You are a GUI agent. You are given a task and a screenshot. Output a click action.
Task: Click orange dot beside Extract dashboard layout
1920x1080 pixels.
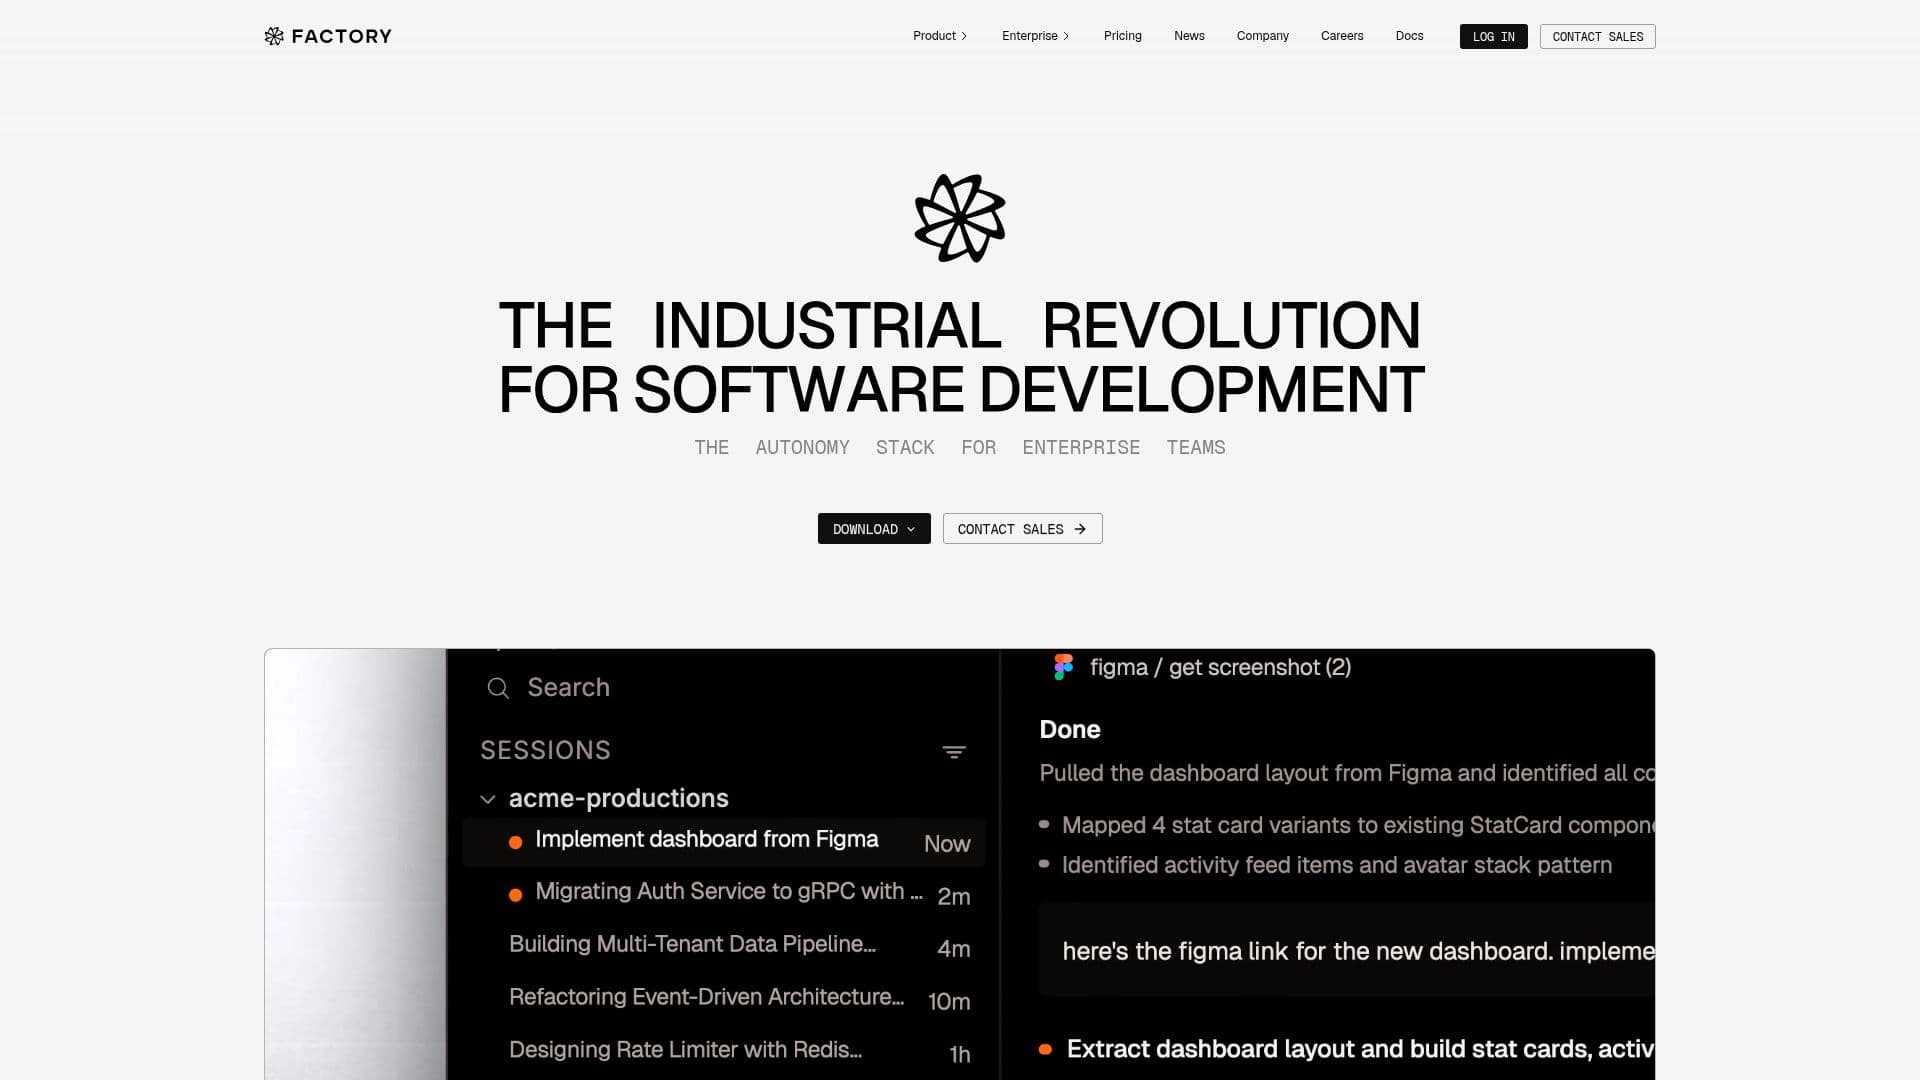pyautogui.click(x=1045, y=1049)
